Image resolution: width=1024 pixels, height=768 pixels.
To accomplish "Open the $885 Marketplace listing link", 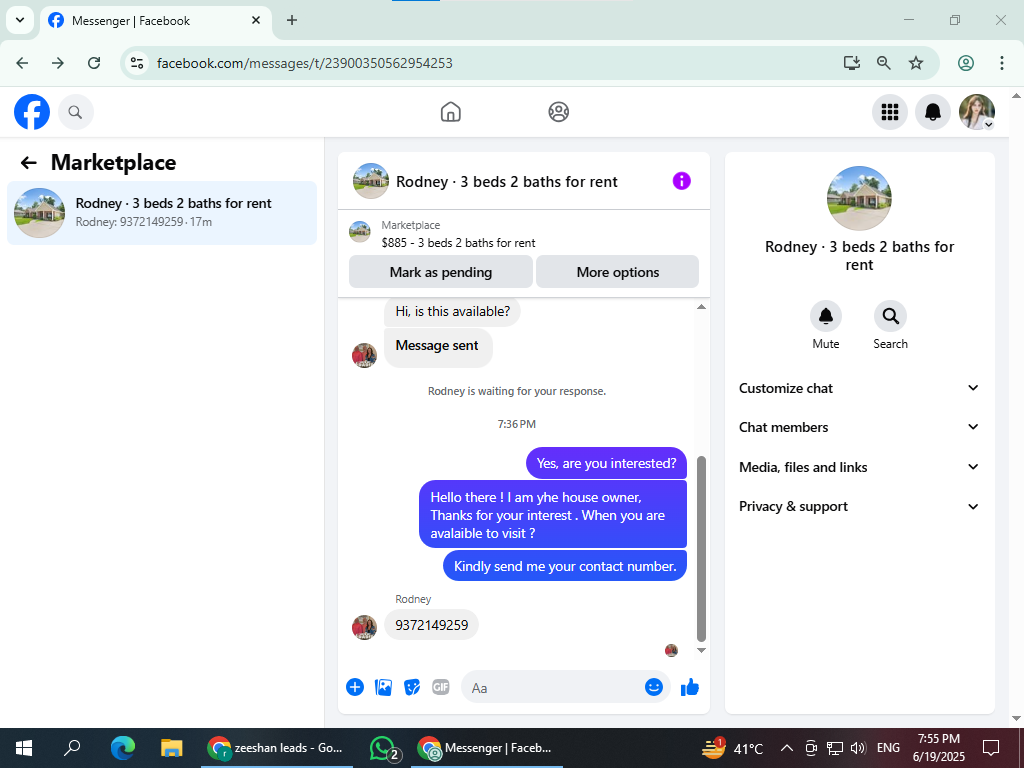I will coord(458,243).
